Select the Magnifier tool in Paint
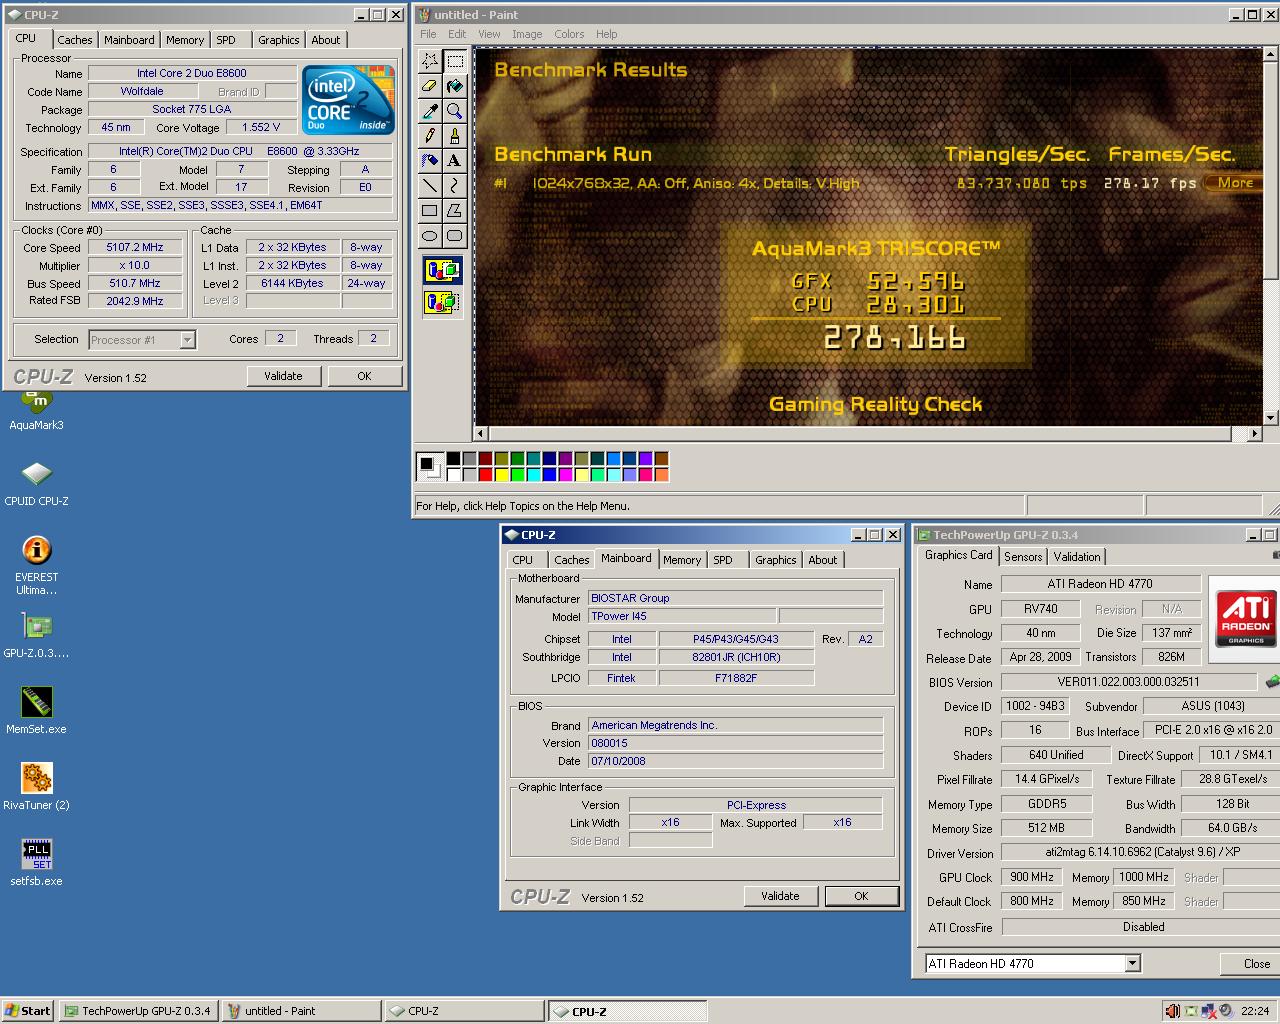 point(454,111)
